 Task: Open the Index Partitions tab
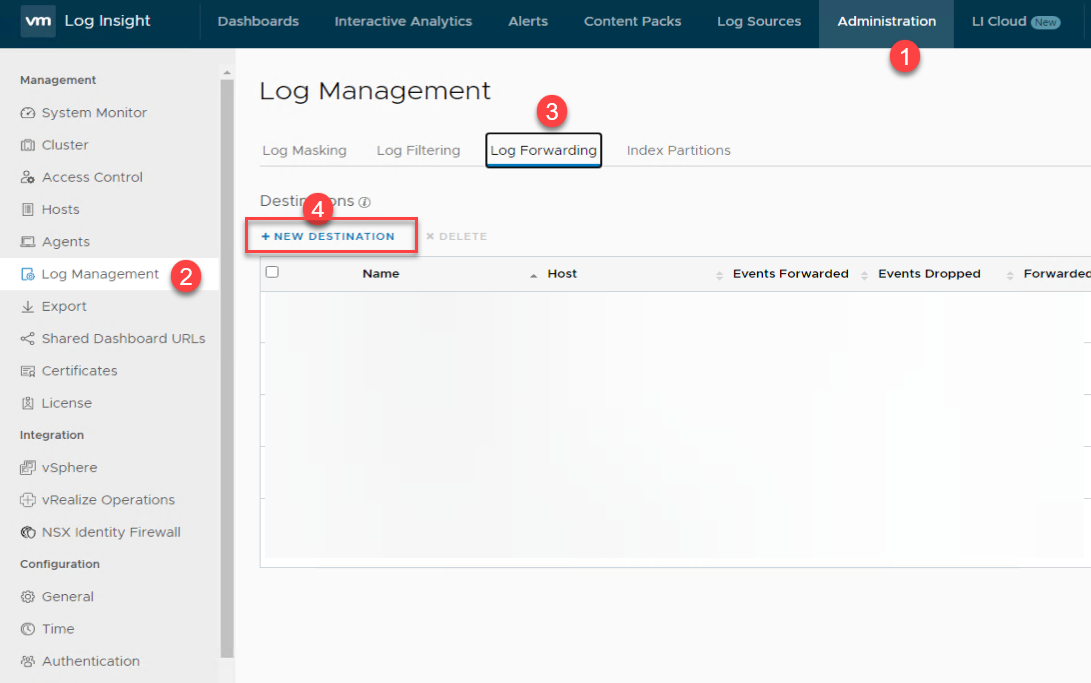pyautogui.click(x=678, y=150)
